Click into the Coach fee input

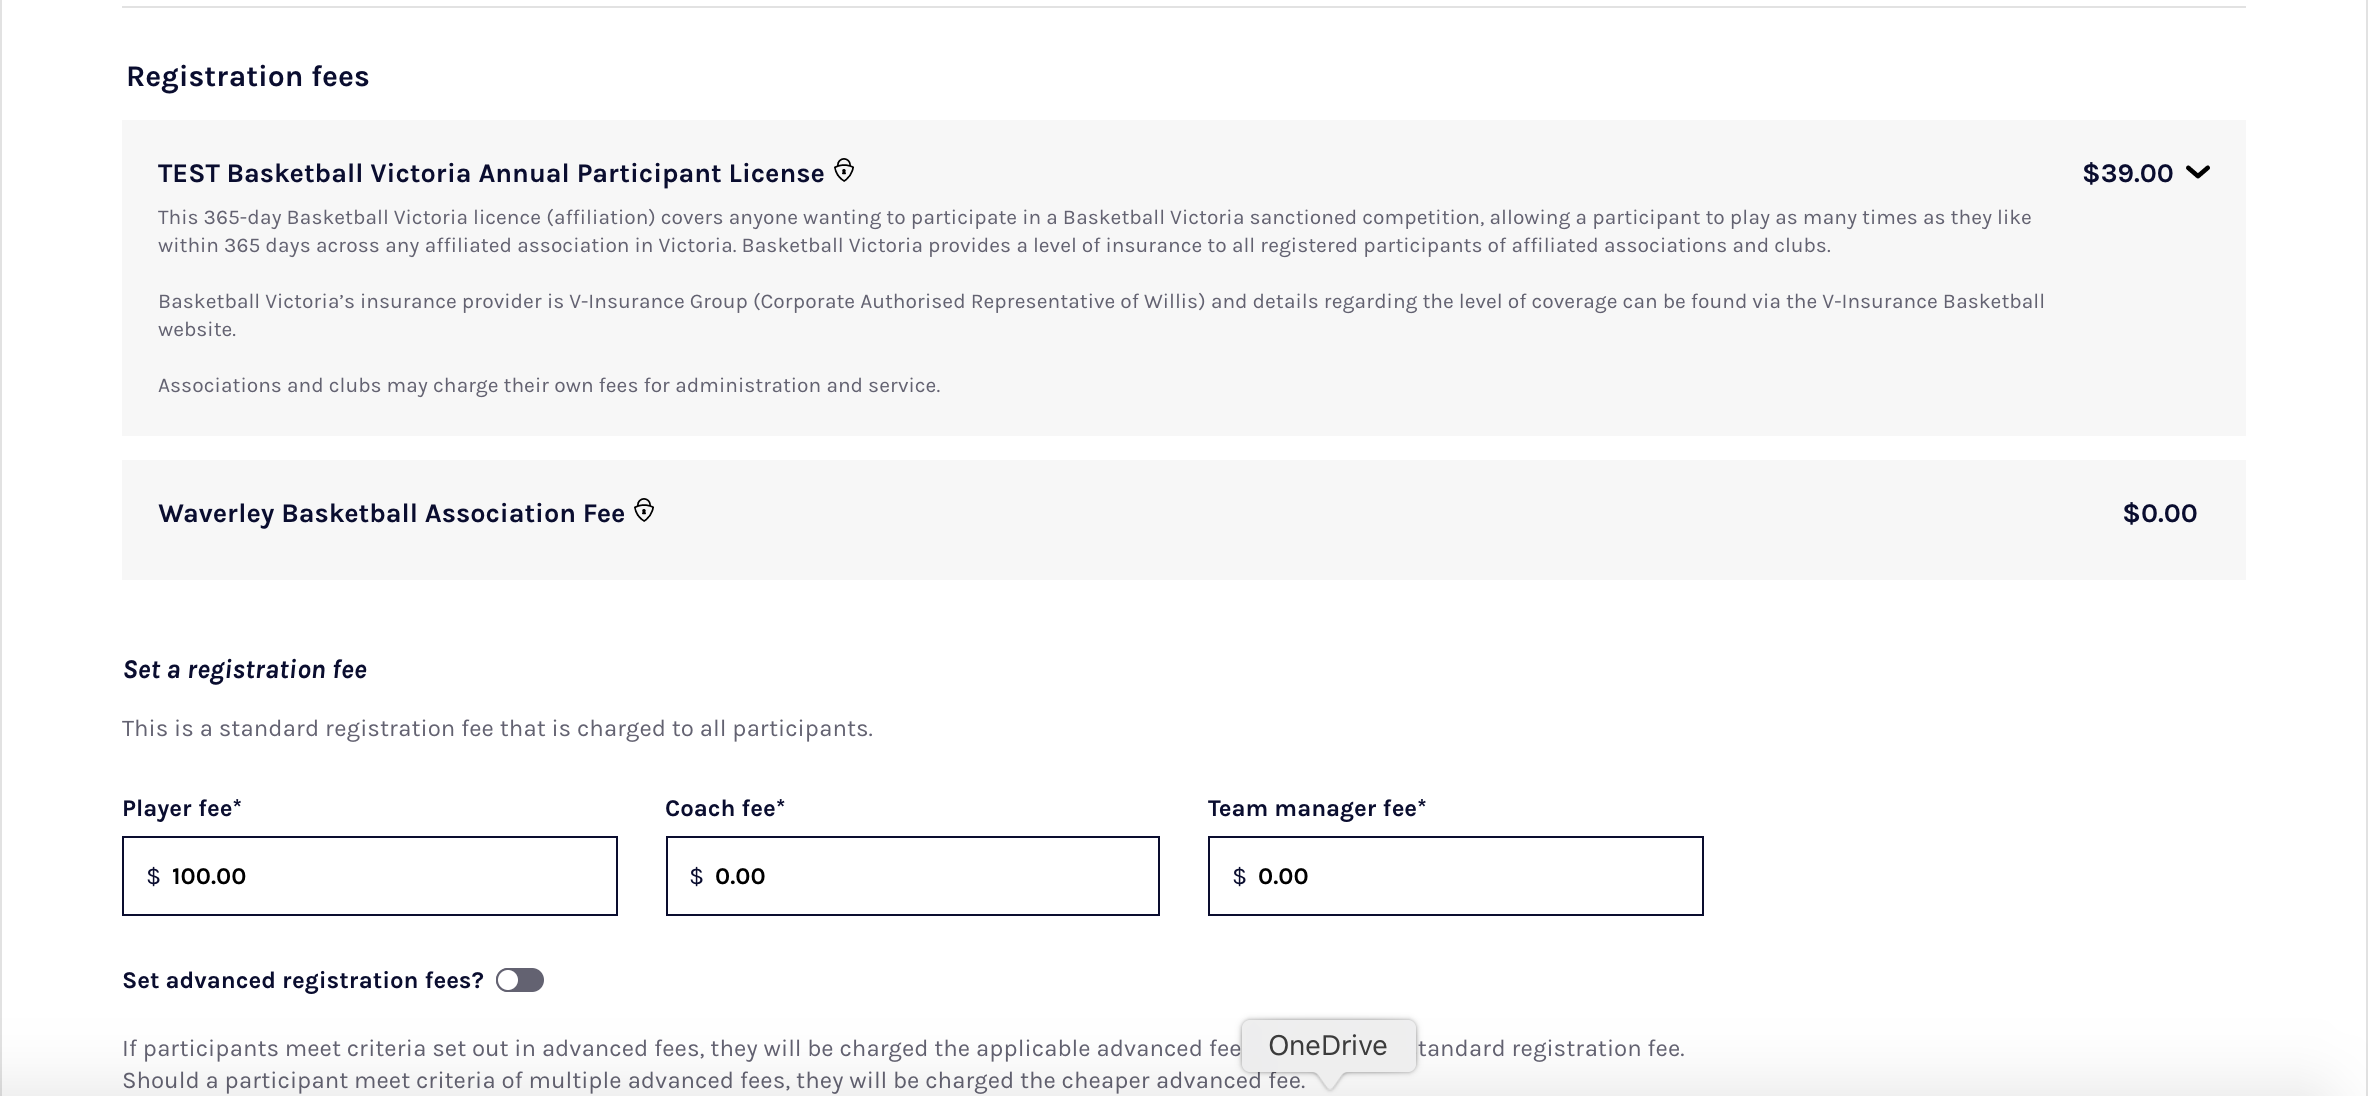[x=911, y=876]
